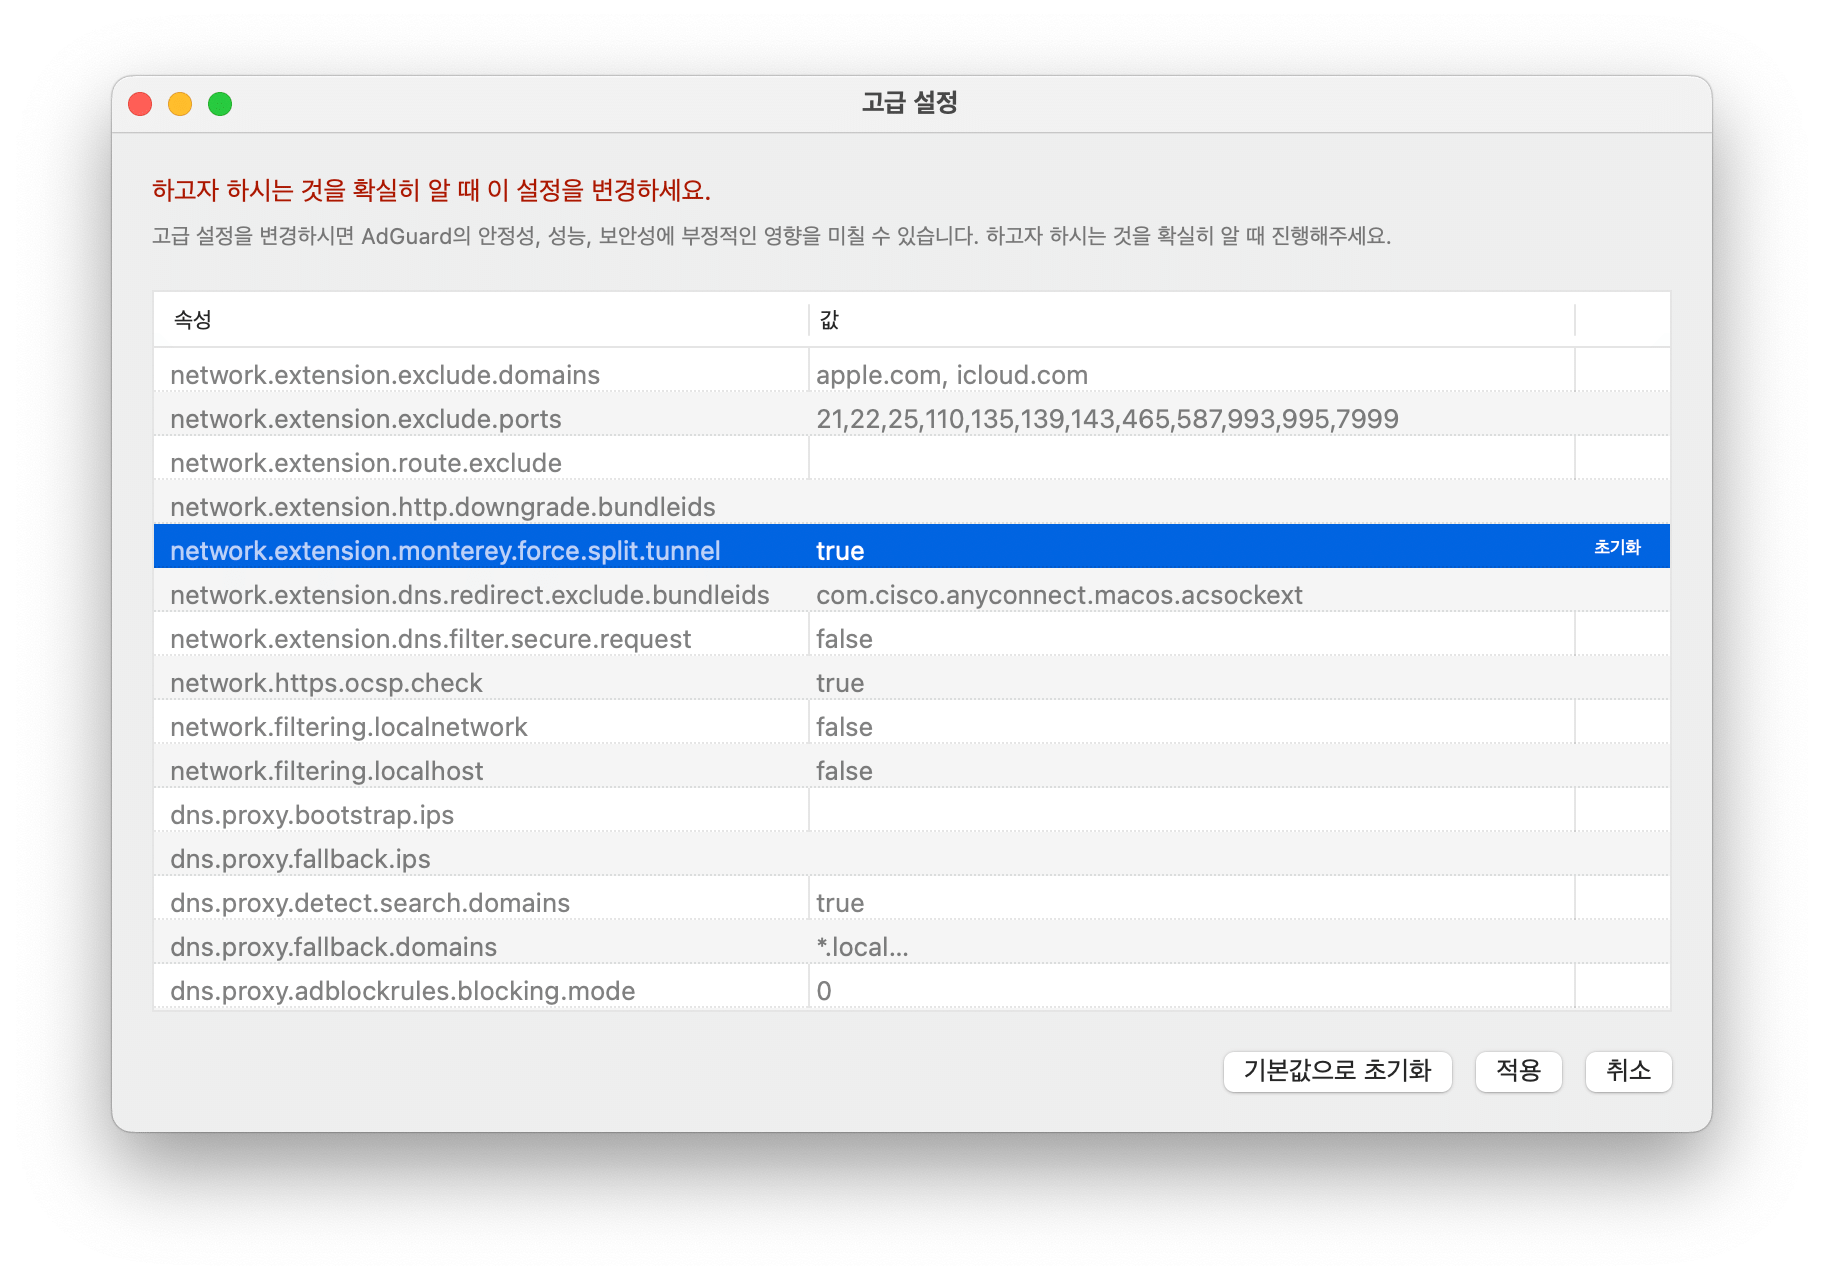Click true value of force.split.tunnel row
The width and height of the screenshot is (1824, 1280).
(x=840, y=551)
